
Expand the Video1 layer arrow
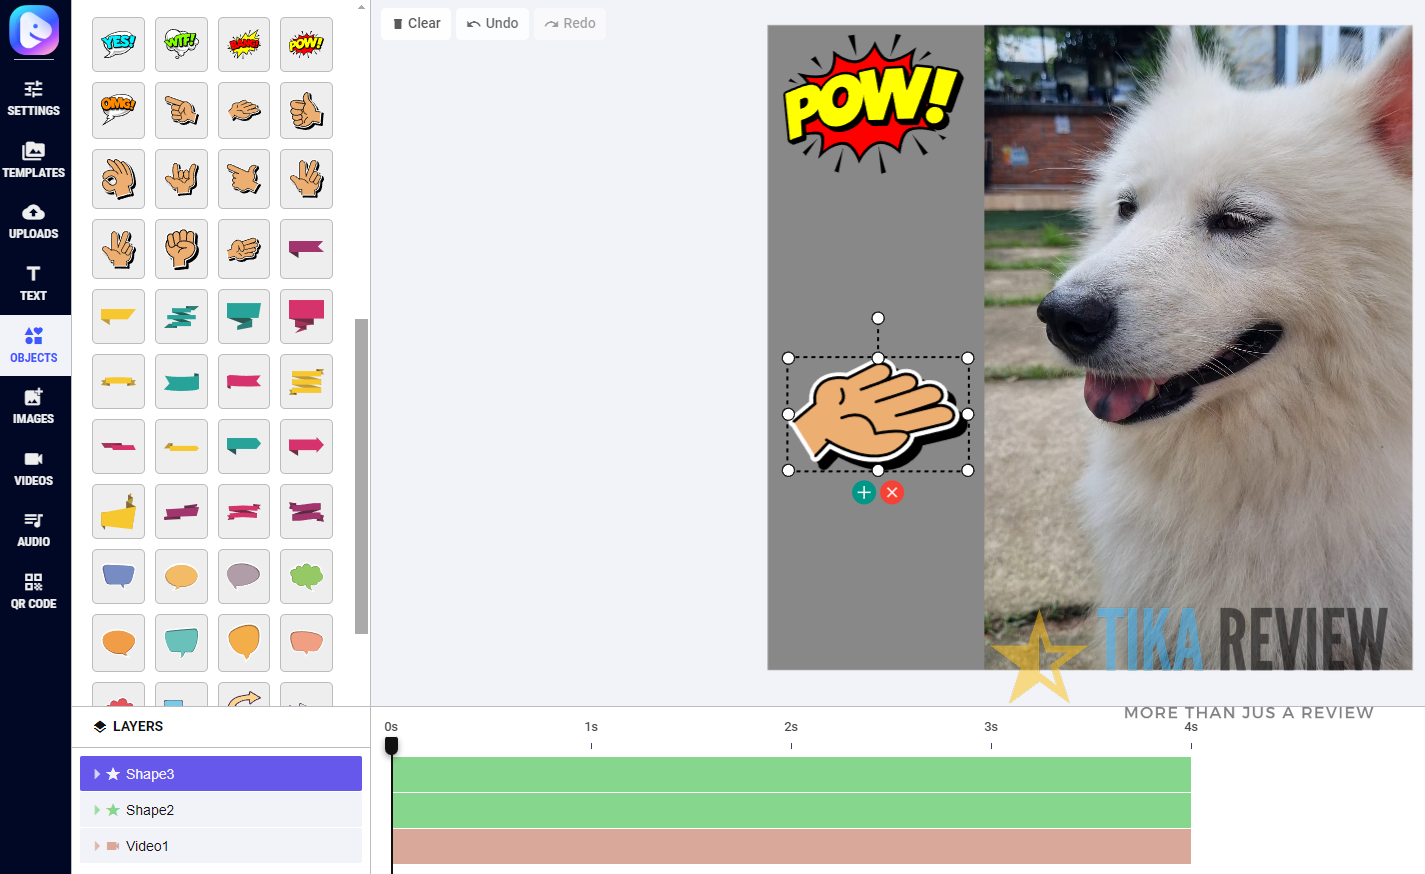97,846
